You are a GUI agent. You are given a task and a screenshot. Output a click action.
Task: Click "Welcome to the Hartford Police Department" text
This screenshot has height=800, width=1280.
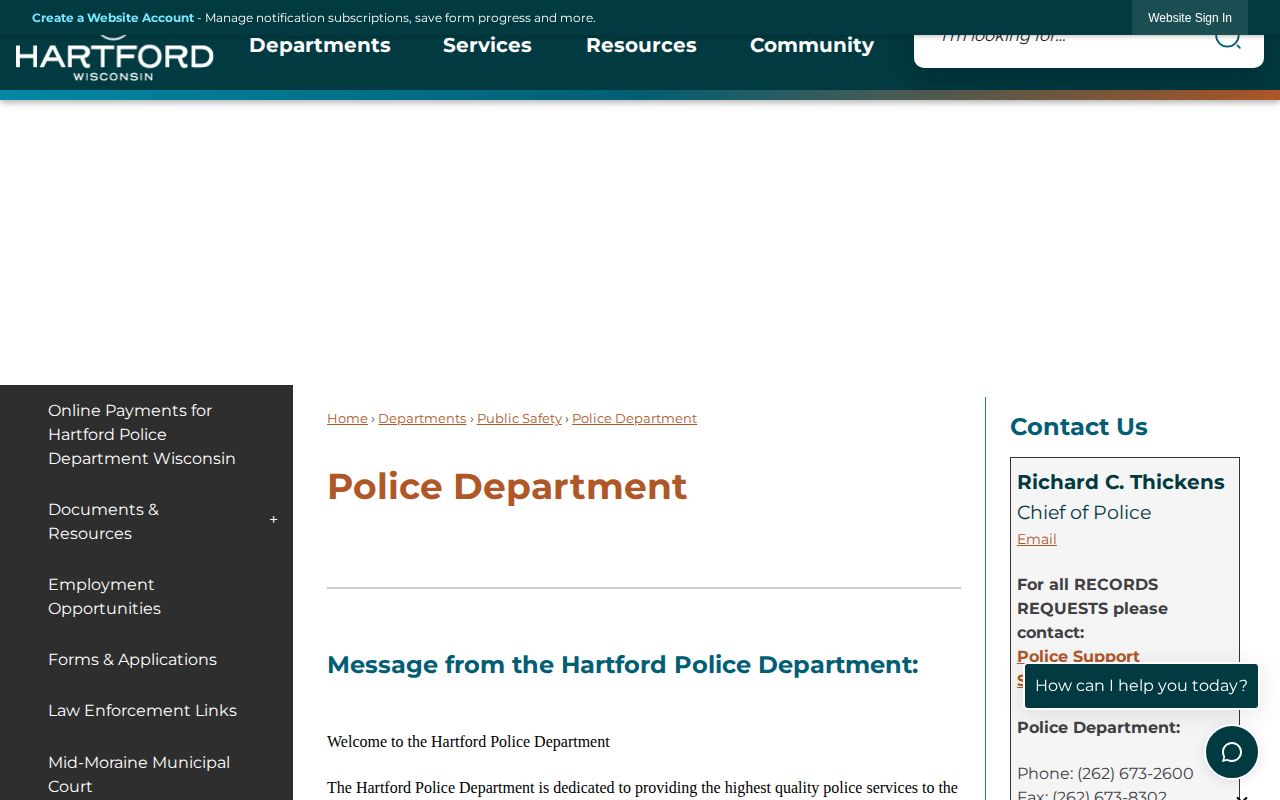468,742
